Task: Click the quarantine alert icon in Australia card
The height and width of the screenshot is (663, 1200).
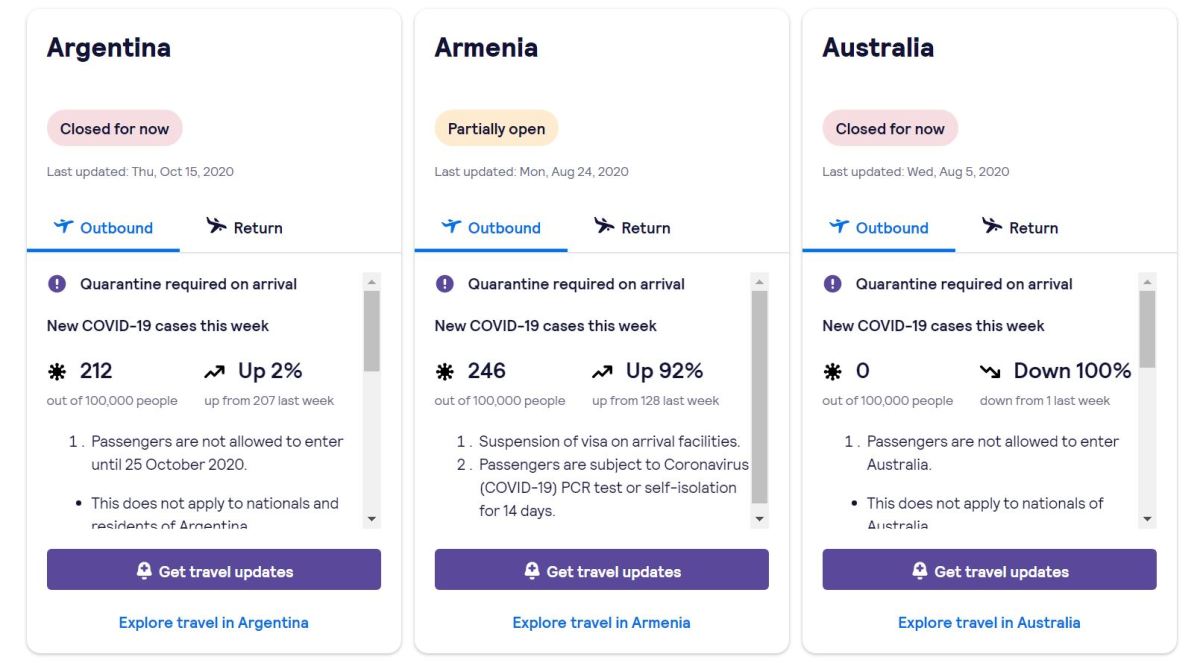Action: click(x=832, y=284)
